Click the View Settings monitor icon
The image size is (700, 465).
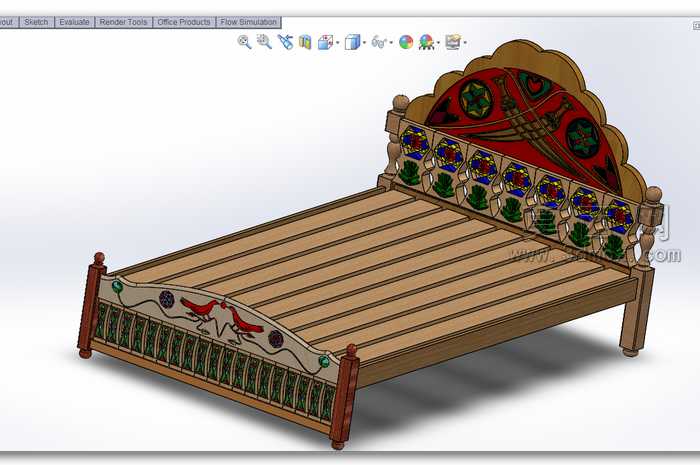pyautogui.click(x=453, y=42)
